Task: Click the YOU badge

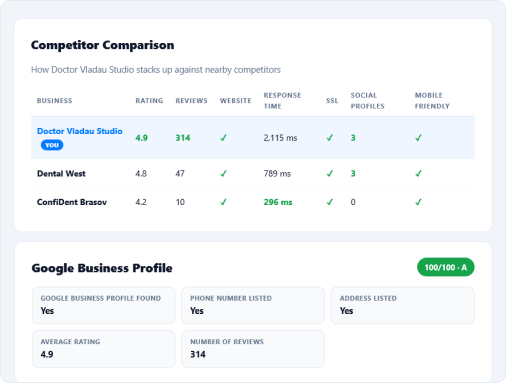Action: pyautogui.click(x=52, y=145)
